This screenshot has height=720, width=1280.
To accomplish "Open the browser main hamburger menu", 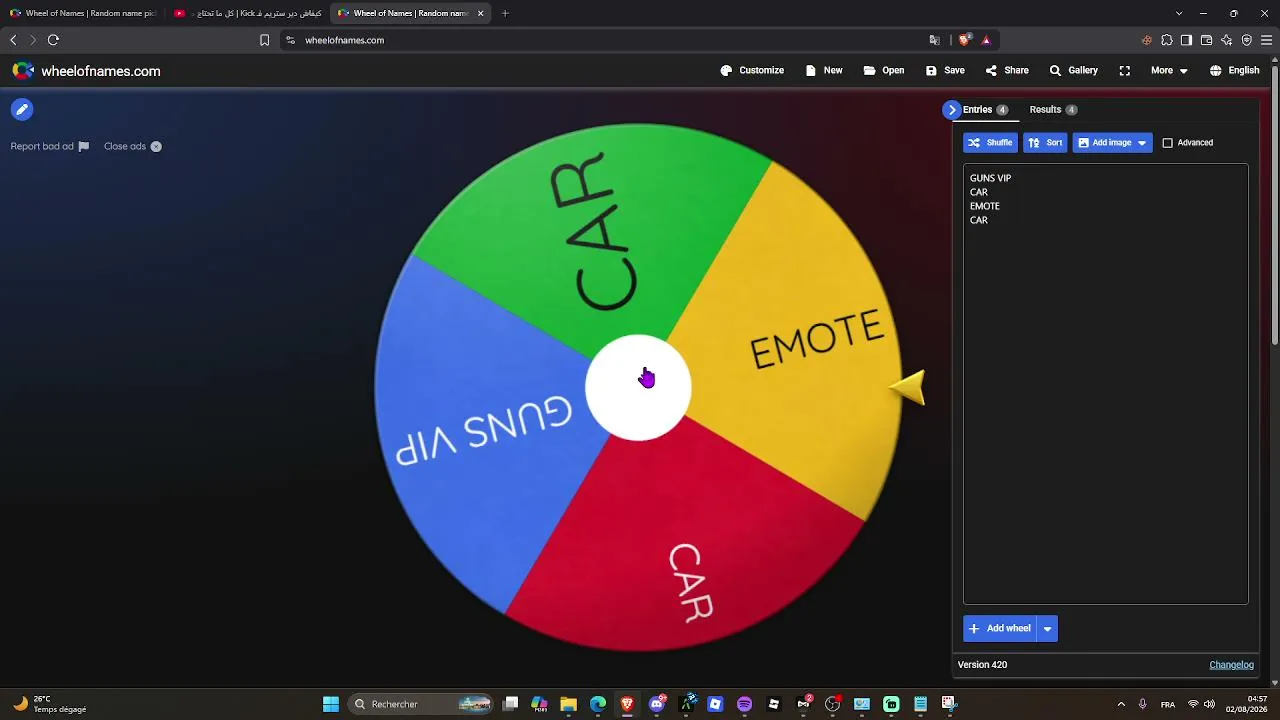I will click(1266, 40).
